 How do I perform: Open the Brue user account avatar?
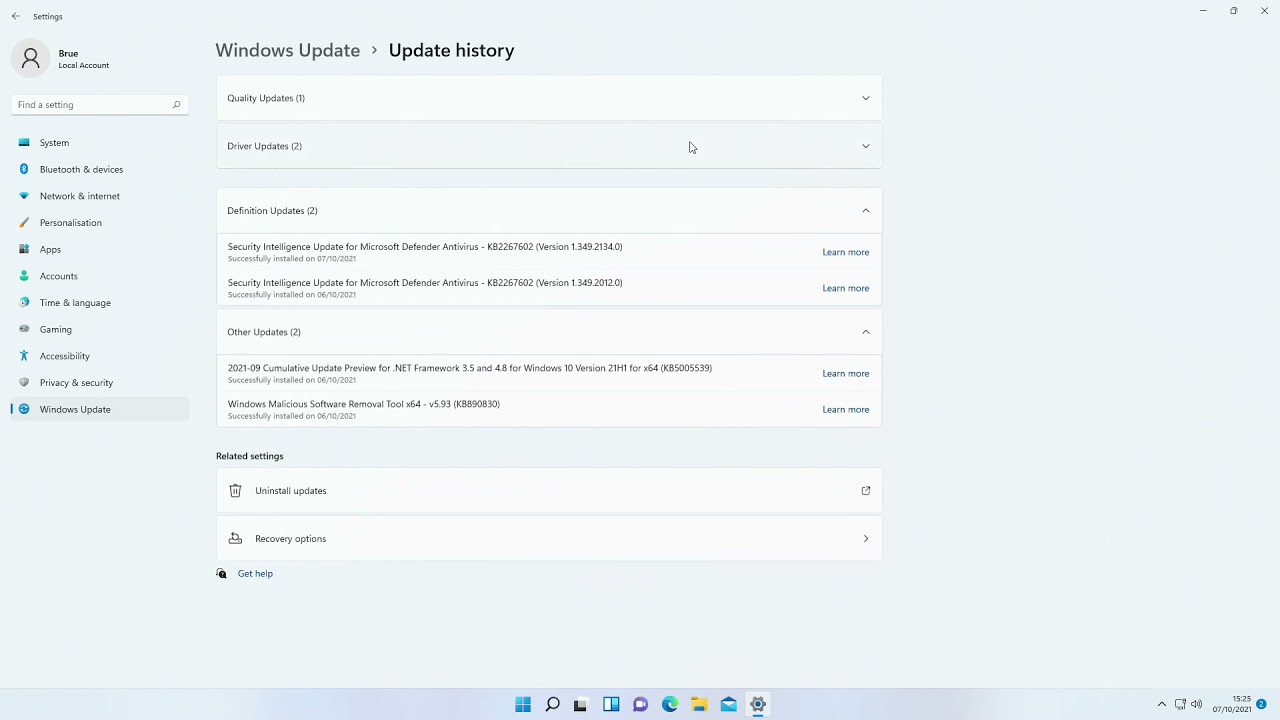[x=31, y=59]
